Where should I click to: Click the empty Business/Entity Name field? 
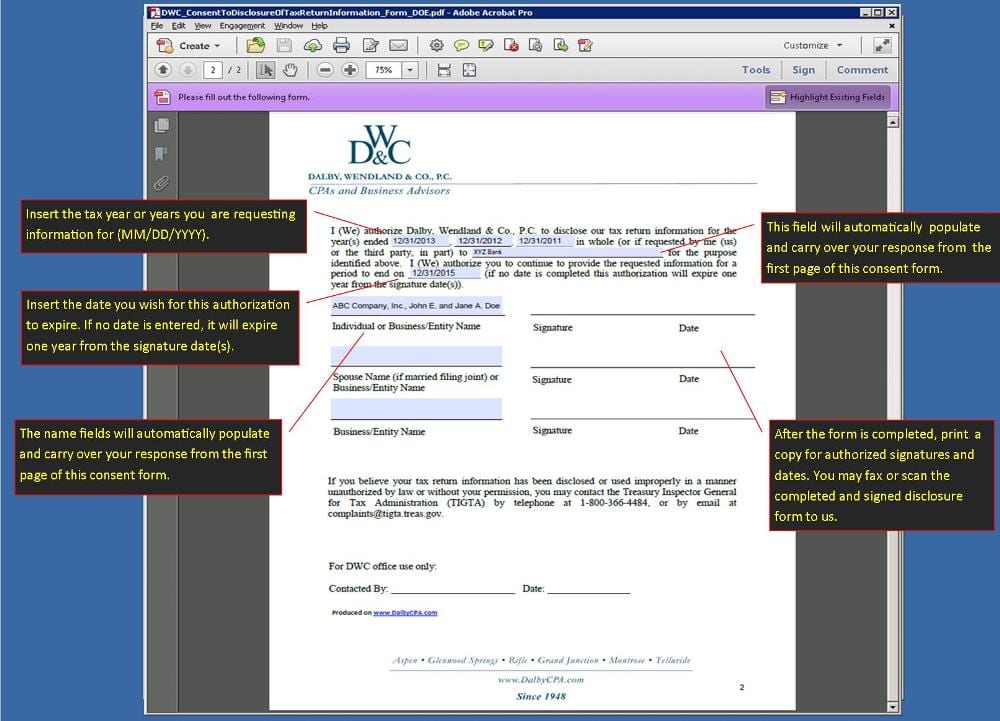click(x=416, y=409)
